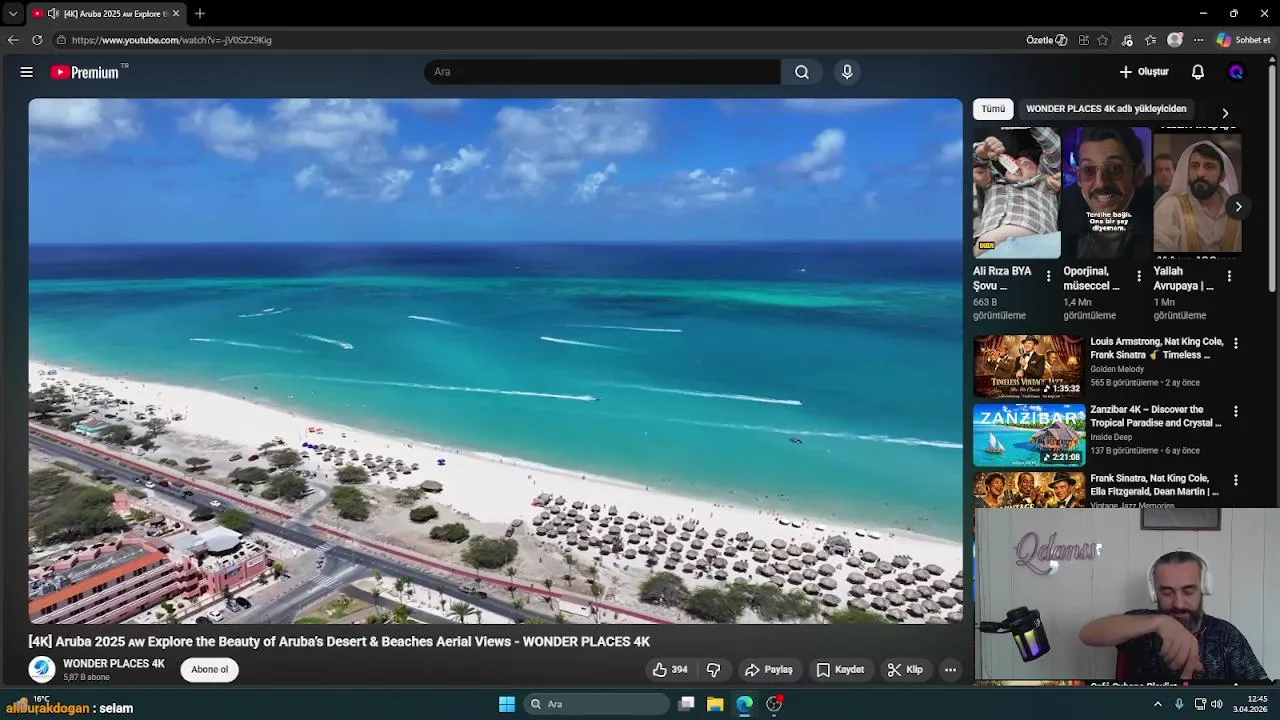Open WONDER PLACES 4K channel name
1280x720 pixels.
coord(114,664)
